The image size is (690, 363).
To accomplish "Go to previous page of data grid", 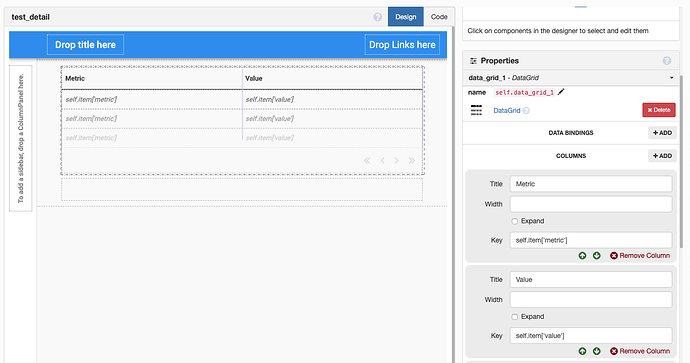I will tap(382, 161).
